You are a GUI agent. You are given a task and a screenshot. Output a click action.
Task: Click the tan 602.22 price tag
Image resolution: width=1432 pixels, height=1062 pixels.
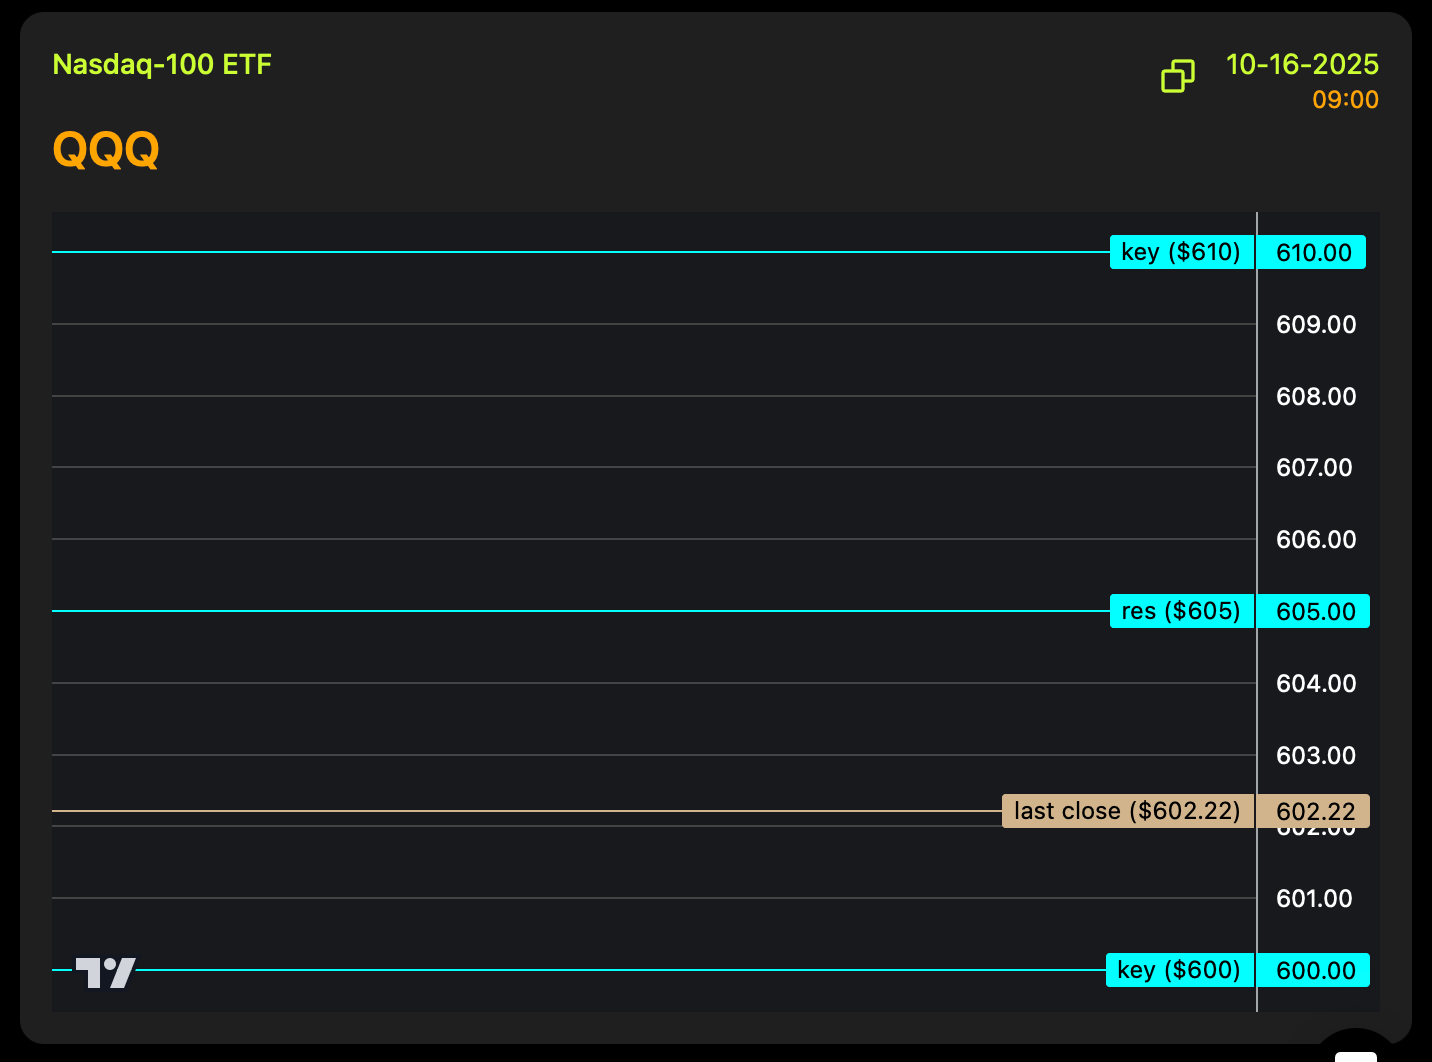tap(1315, 812)
